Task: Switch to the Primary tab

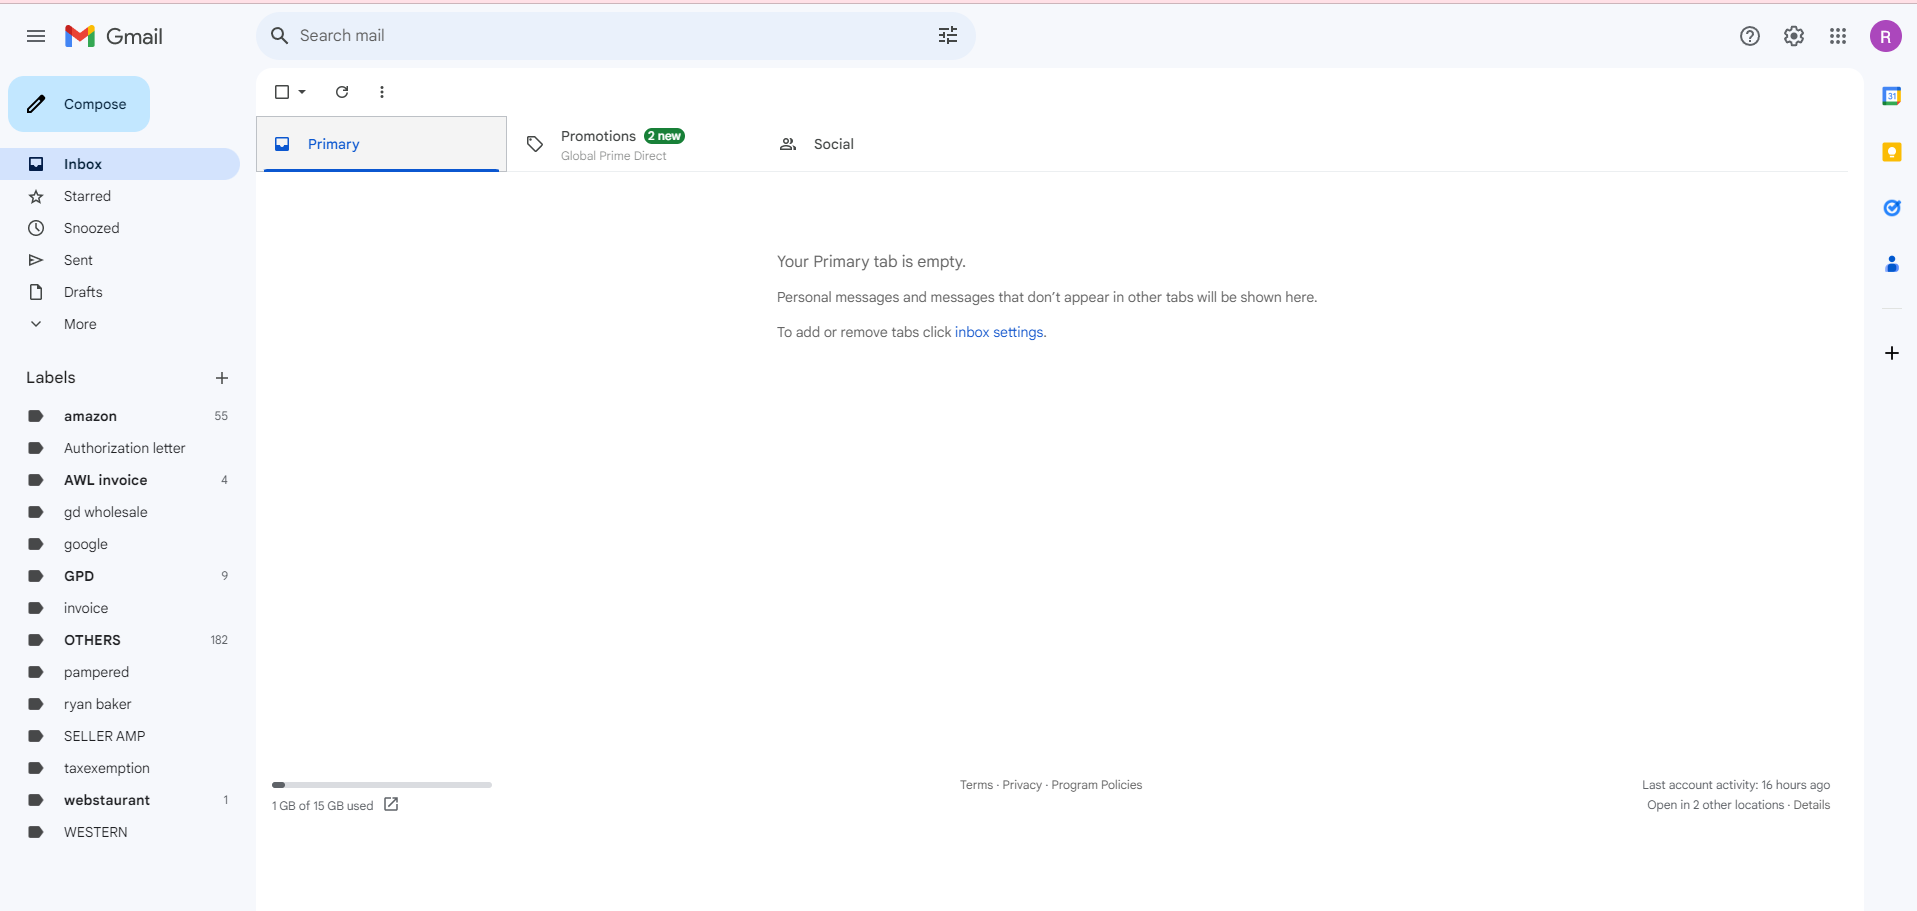Action: 382,144
